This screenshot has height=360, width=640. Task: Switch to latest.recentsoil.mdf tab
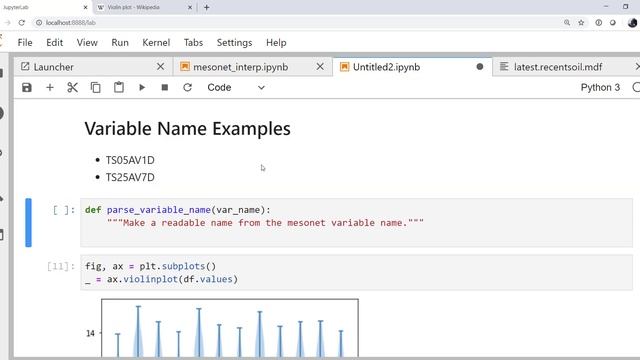pos(558,67)
